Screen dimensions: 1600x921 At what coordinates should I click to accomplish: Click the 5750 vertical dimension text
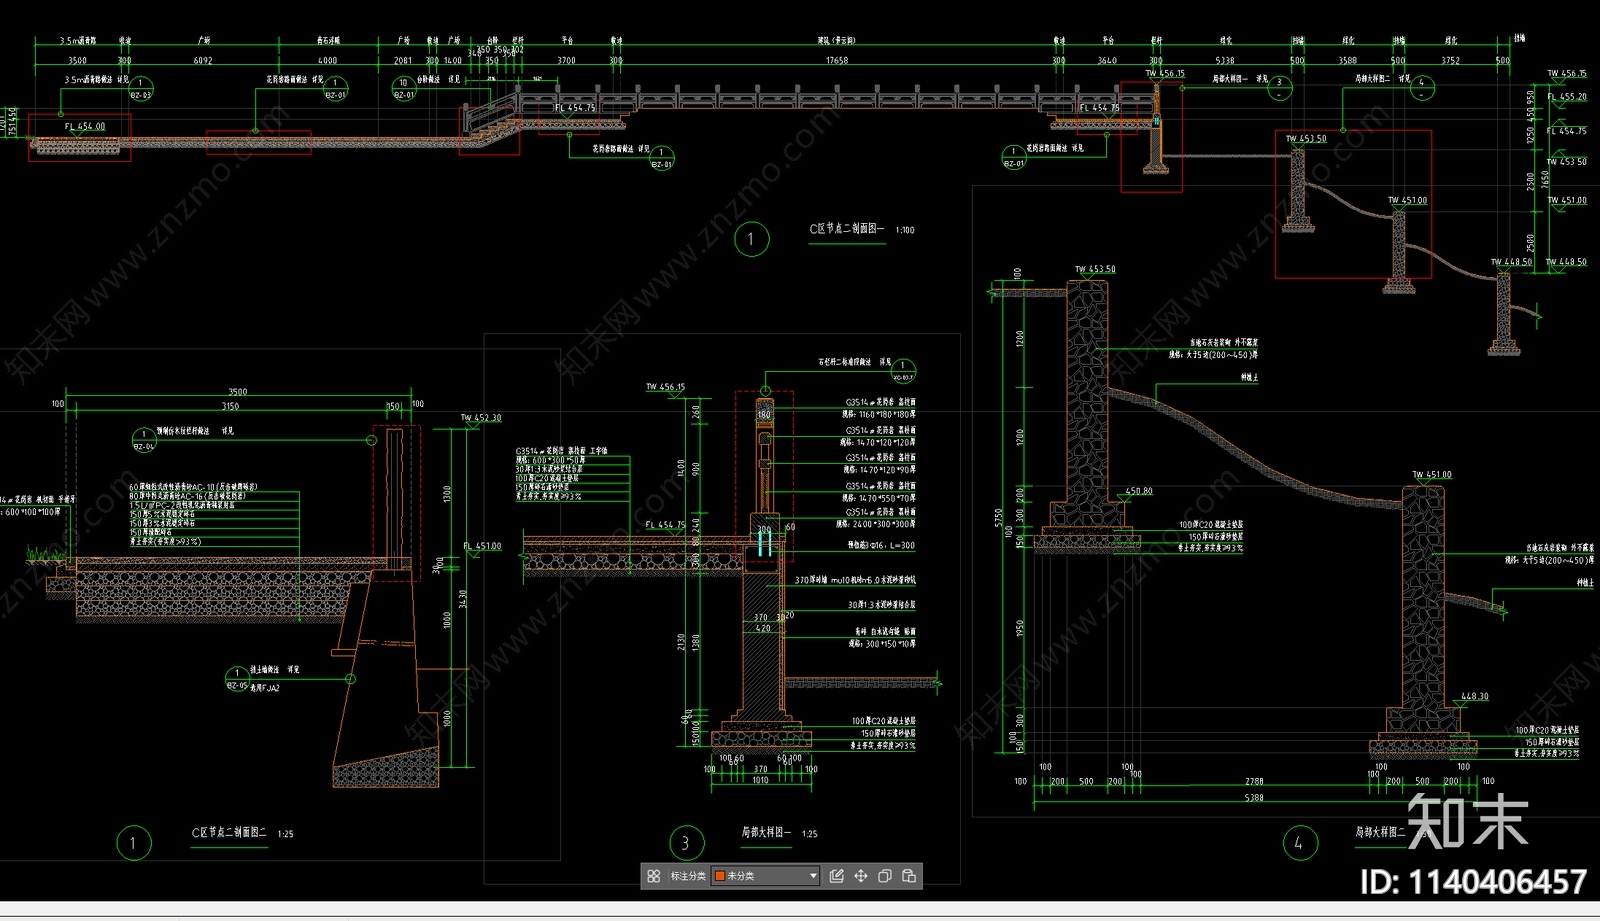coord(998,518)
